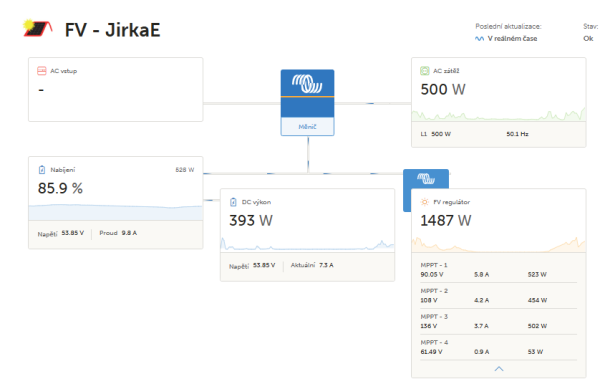Click the AC zátěž load icon
This screenshot has width=600, height=384.
(x=425, y=71)
